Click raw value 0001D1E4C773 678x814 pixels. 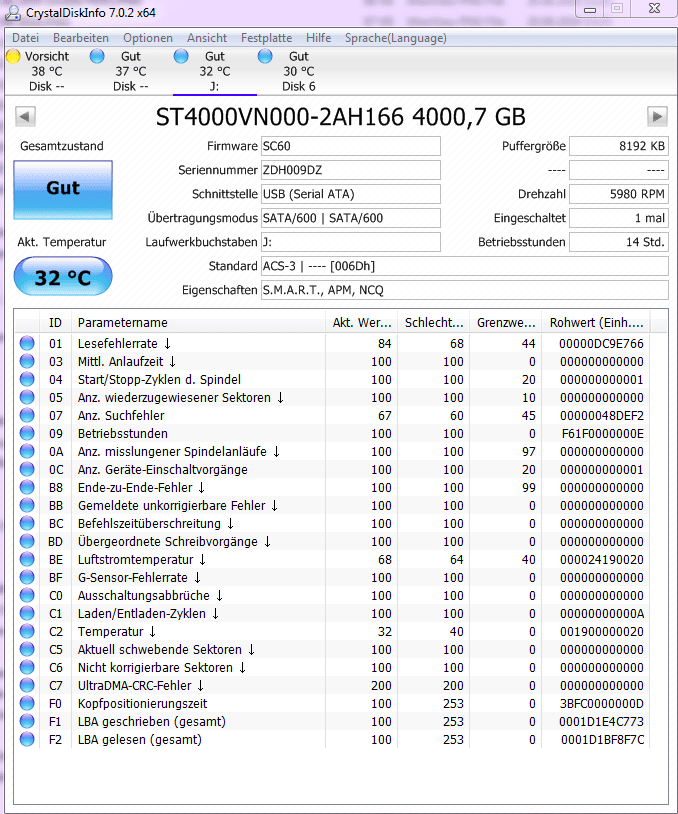pyautogui.click(x=601, y=721)
